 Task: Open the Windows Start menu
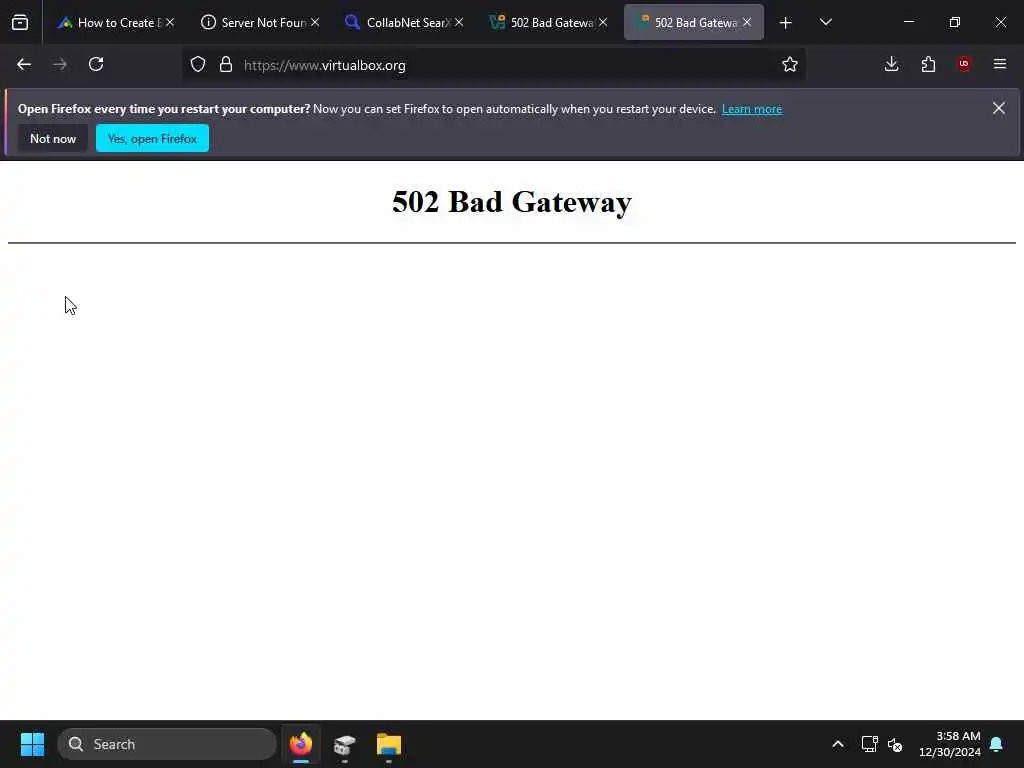32,744
